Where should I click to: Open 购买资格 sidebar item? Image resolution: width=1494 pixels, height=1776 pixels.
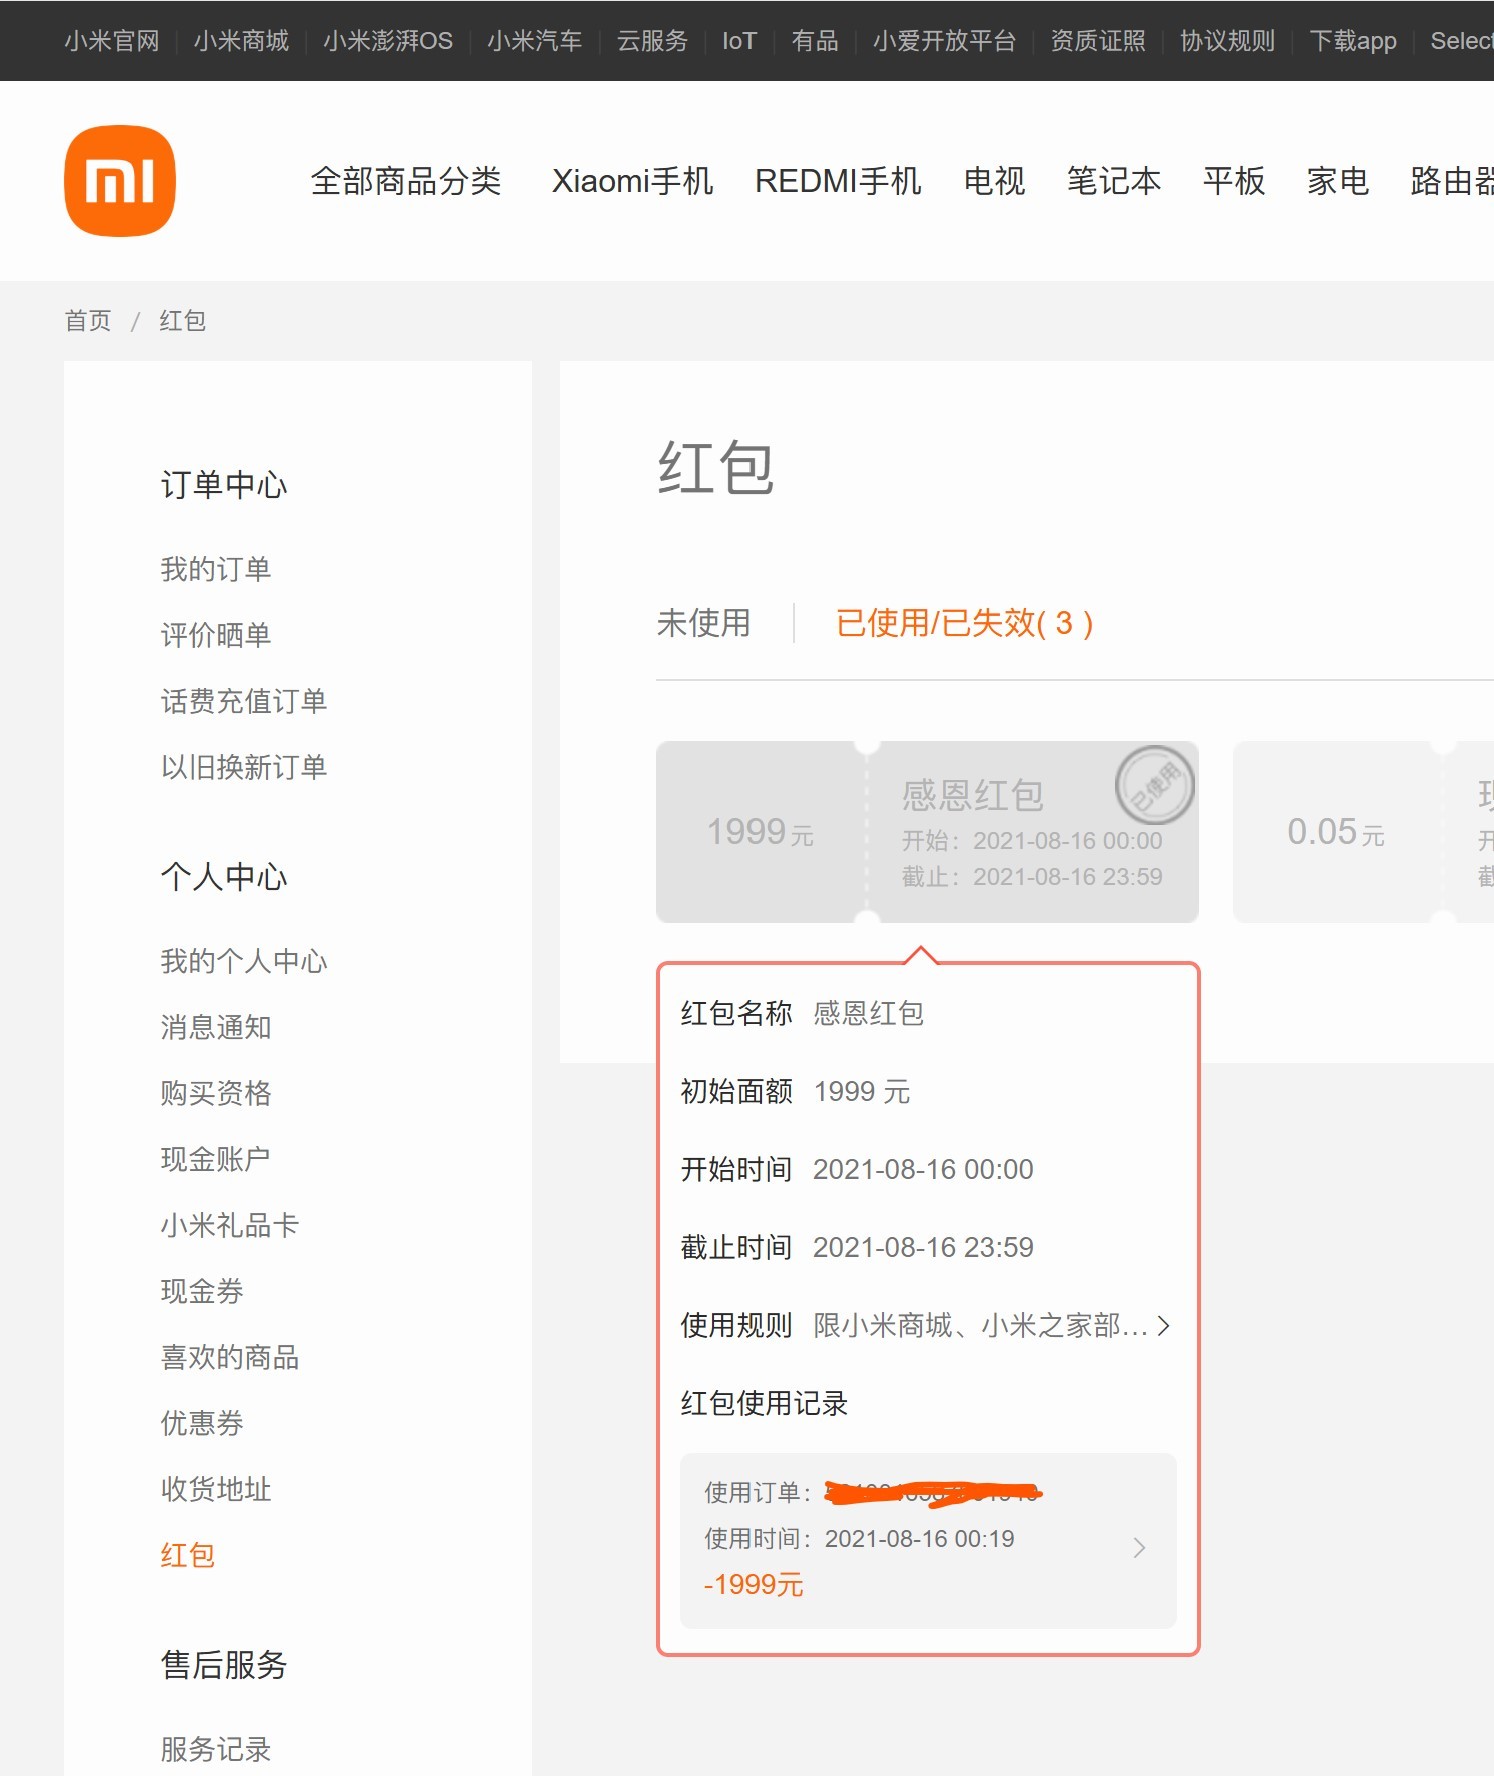click(216, 1093)
